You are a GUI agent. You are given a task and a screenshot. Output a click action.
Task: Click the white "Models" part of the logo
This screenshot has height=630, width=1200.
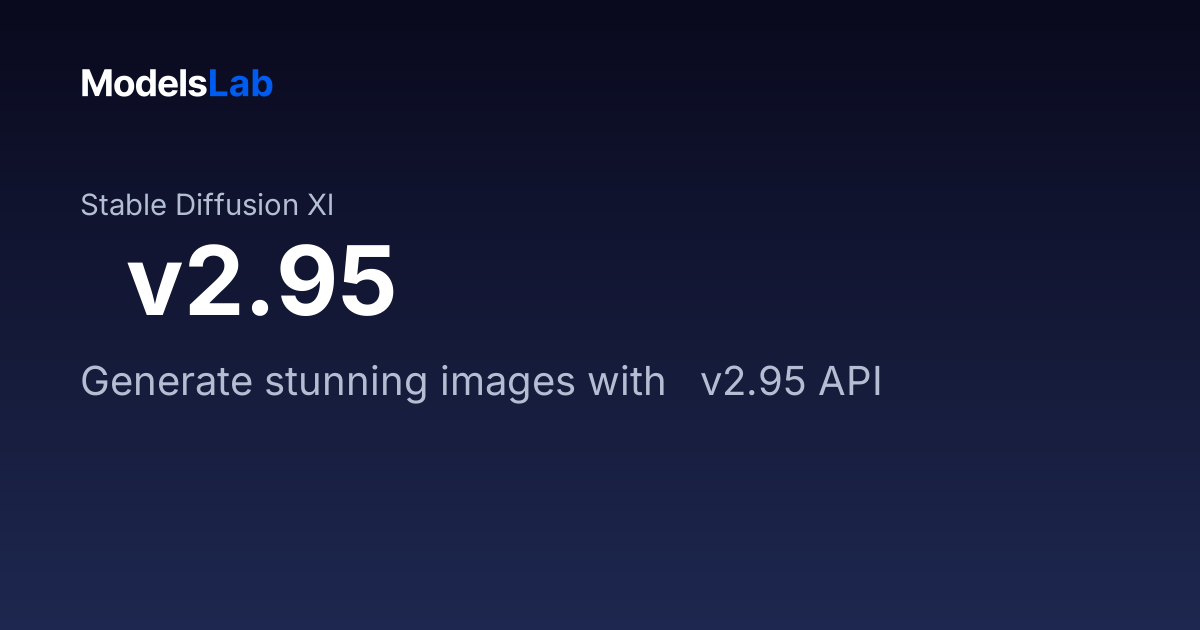pos(144,84)
